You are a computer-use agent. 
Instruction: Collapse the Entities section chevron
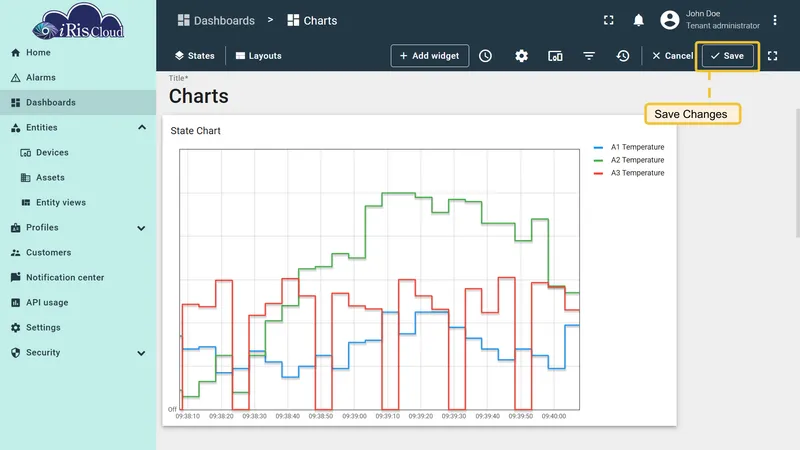pos(142,128)
